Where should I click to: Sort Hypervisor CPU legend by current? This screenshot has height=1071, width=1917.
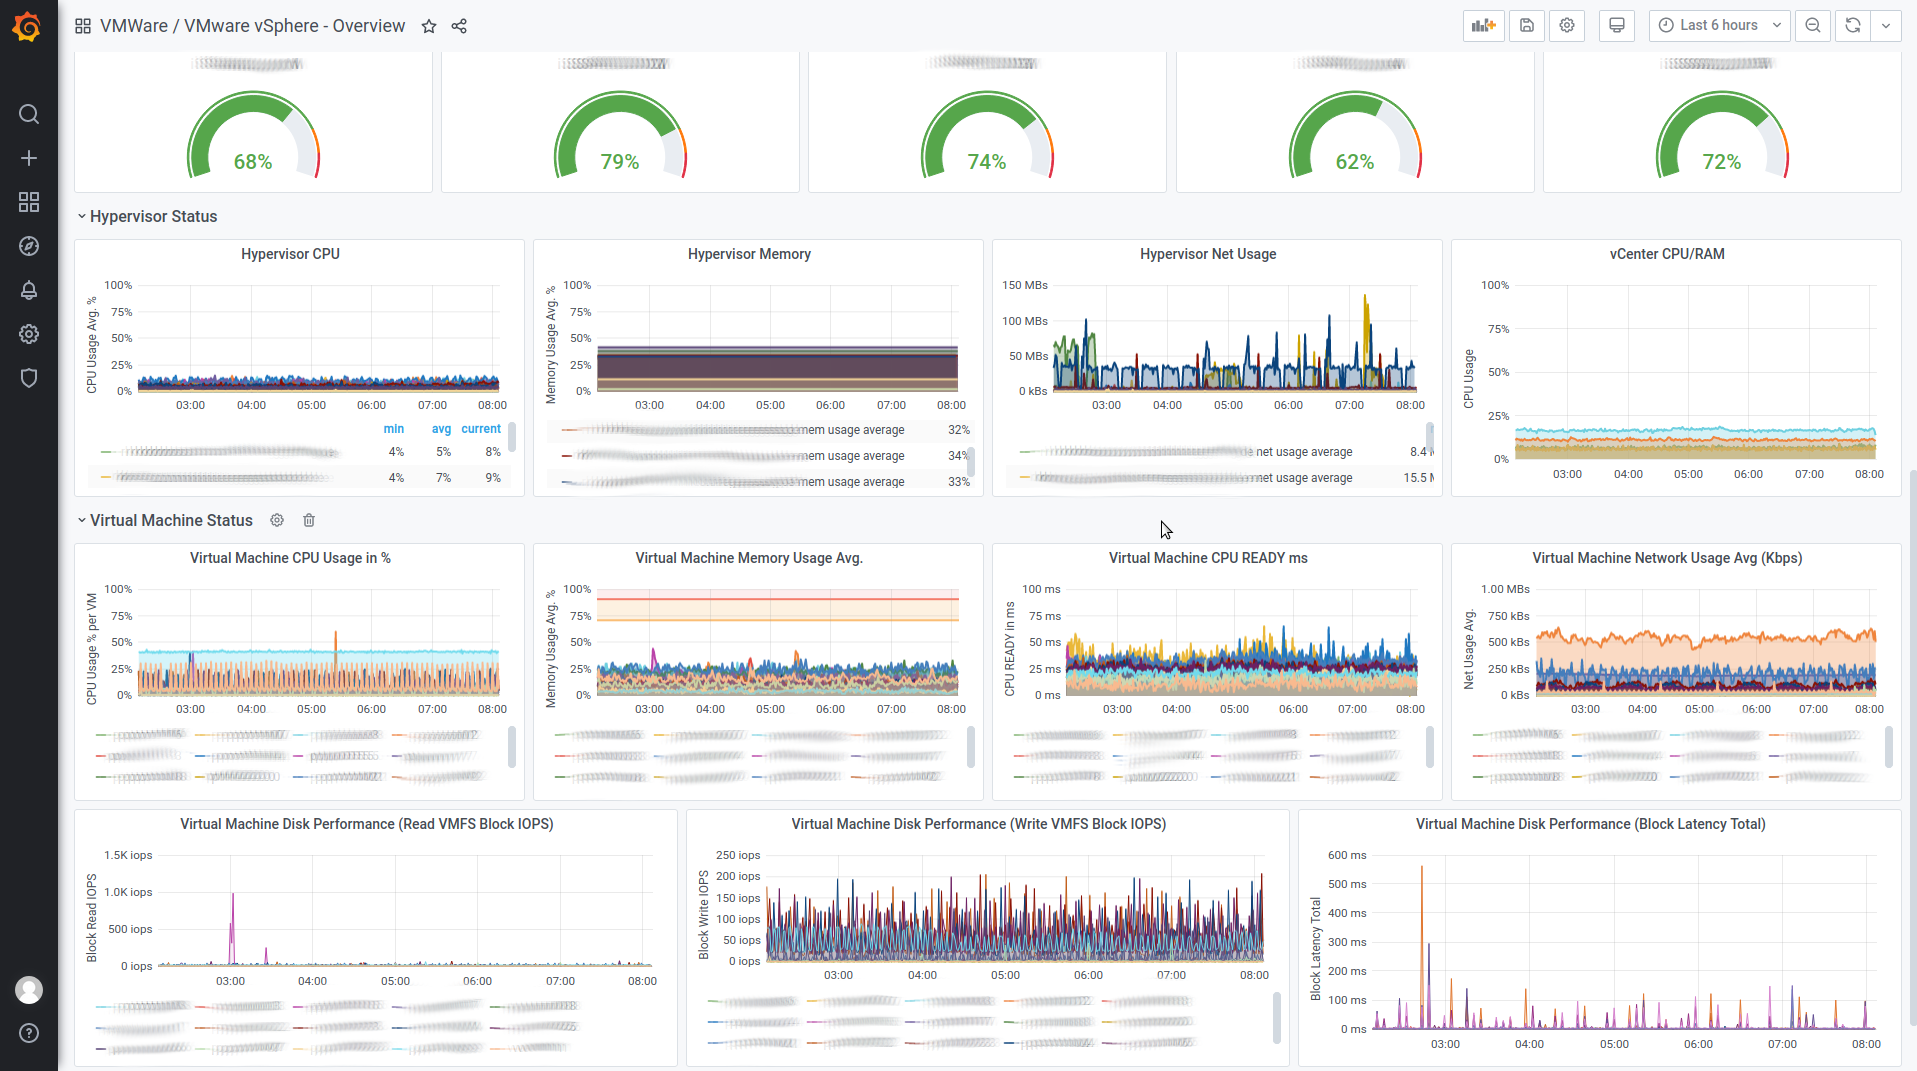481,429
